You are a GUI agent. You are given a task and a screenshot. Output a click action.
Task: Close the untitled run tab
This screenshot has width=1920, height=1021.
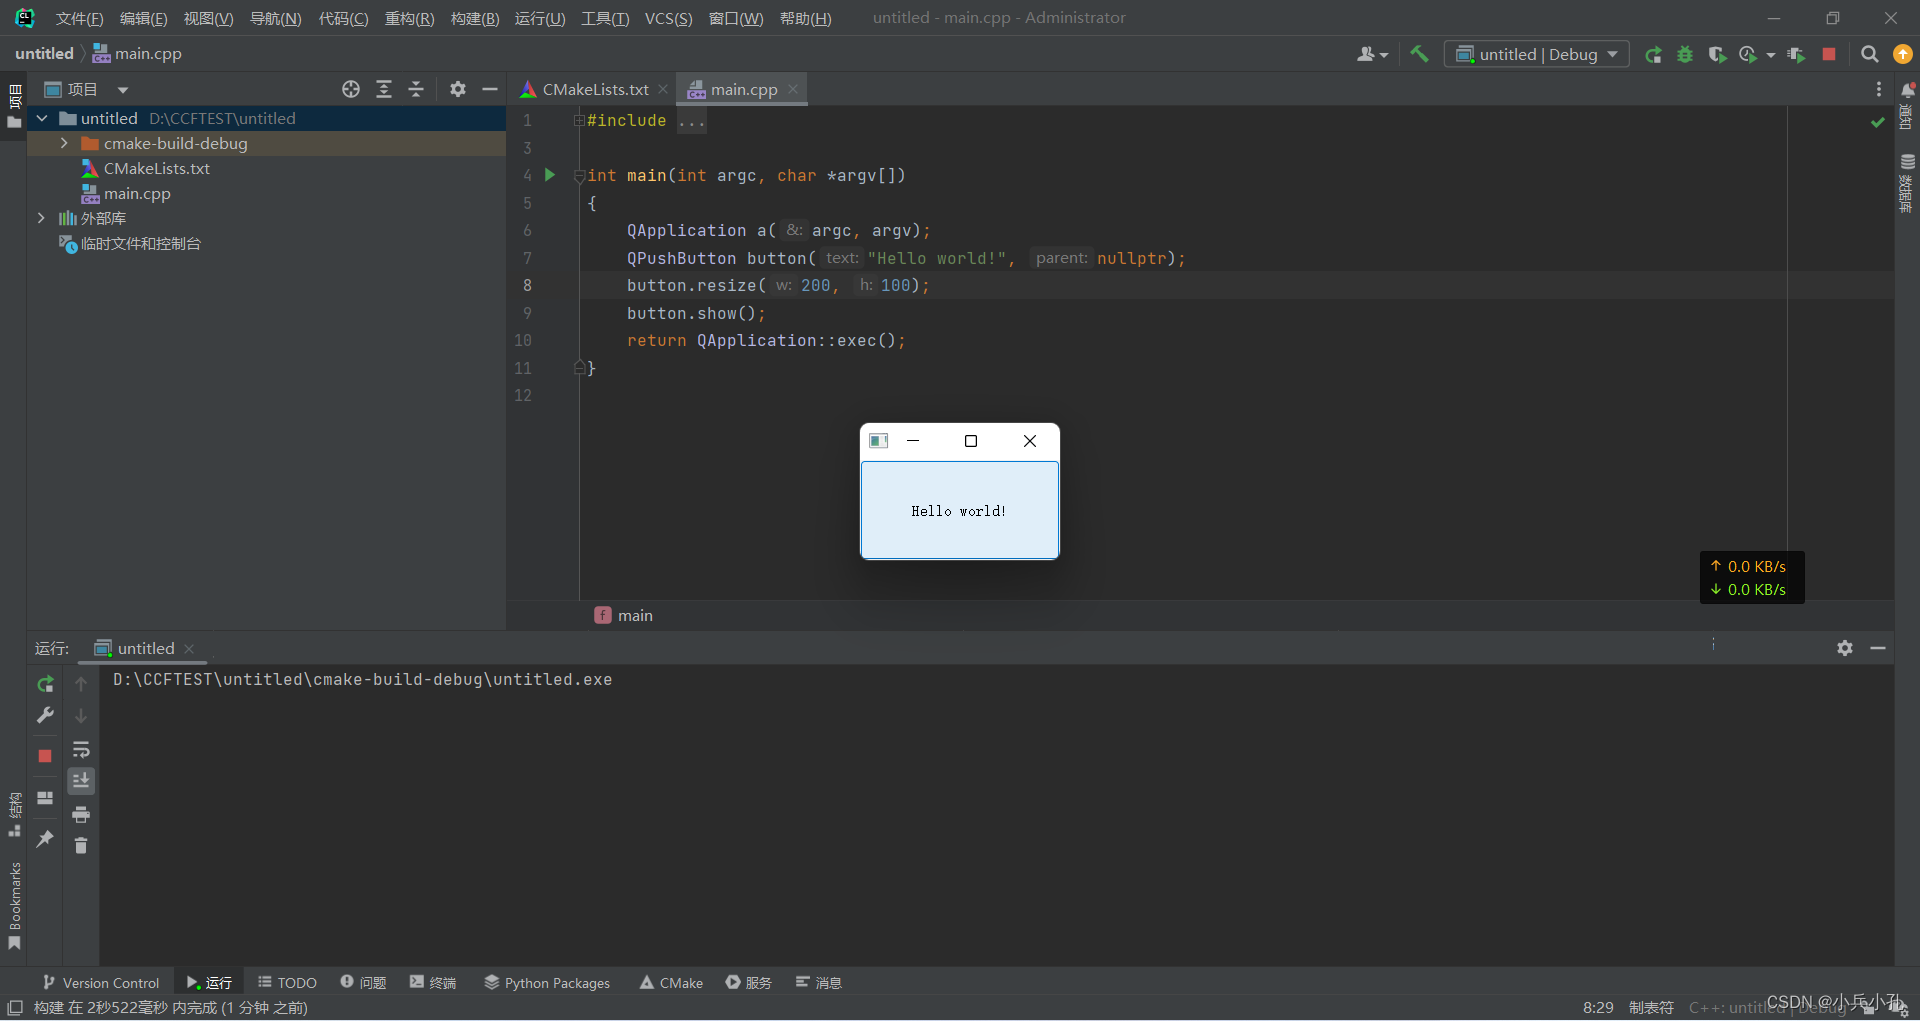(189, 649)
